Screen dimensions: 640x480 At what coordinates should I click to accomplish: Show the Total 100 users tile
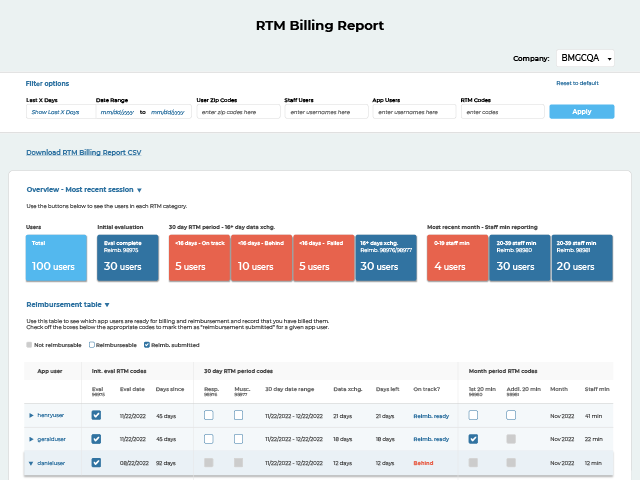(56, 258)
